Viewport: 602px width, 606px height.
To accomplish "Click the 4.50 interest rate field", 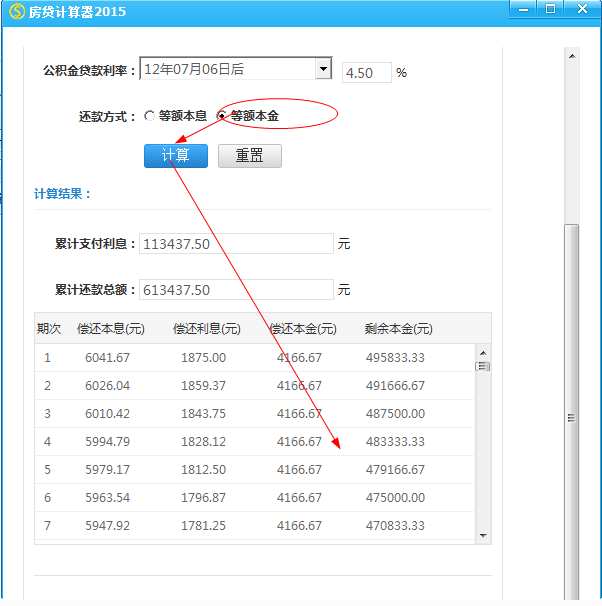I will [x=367, y=73].
